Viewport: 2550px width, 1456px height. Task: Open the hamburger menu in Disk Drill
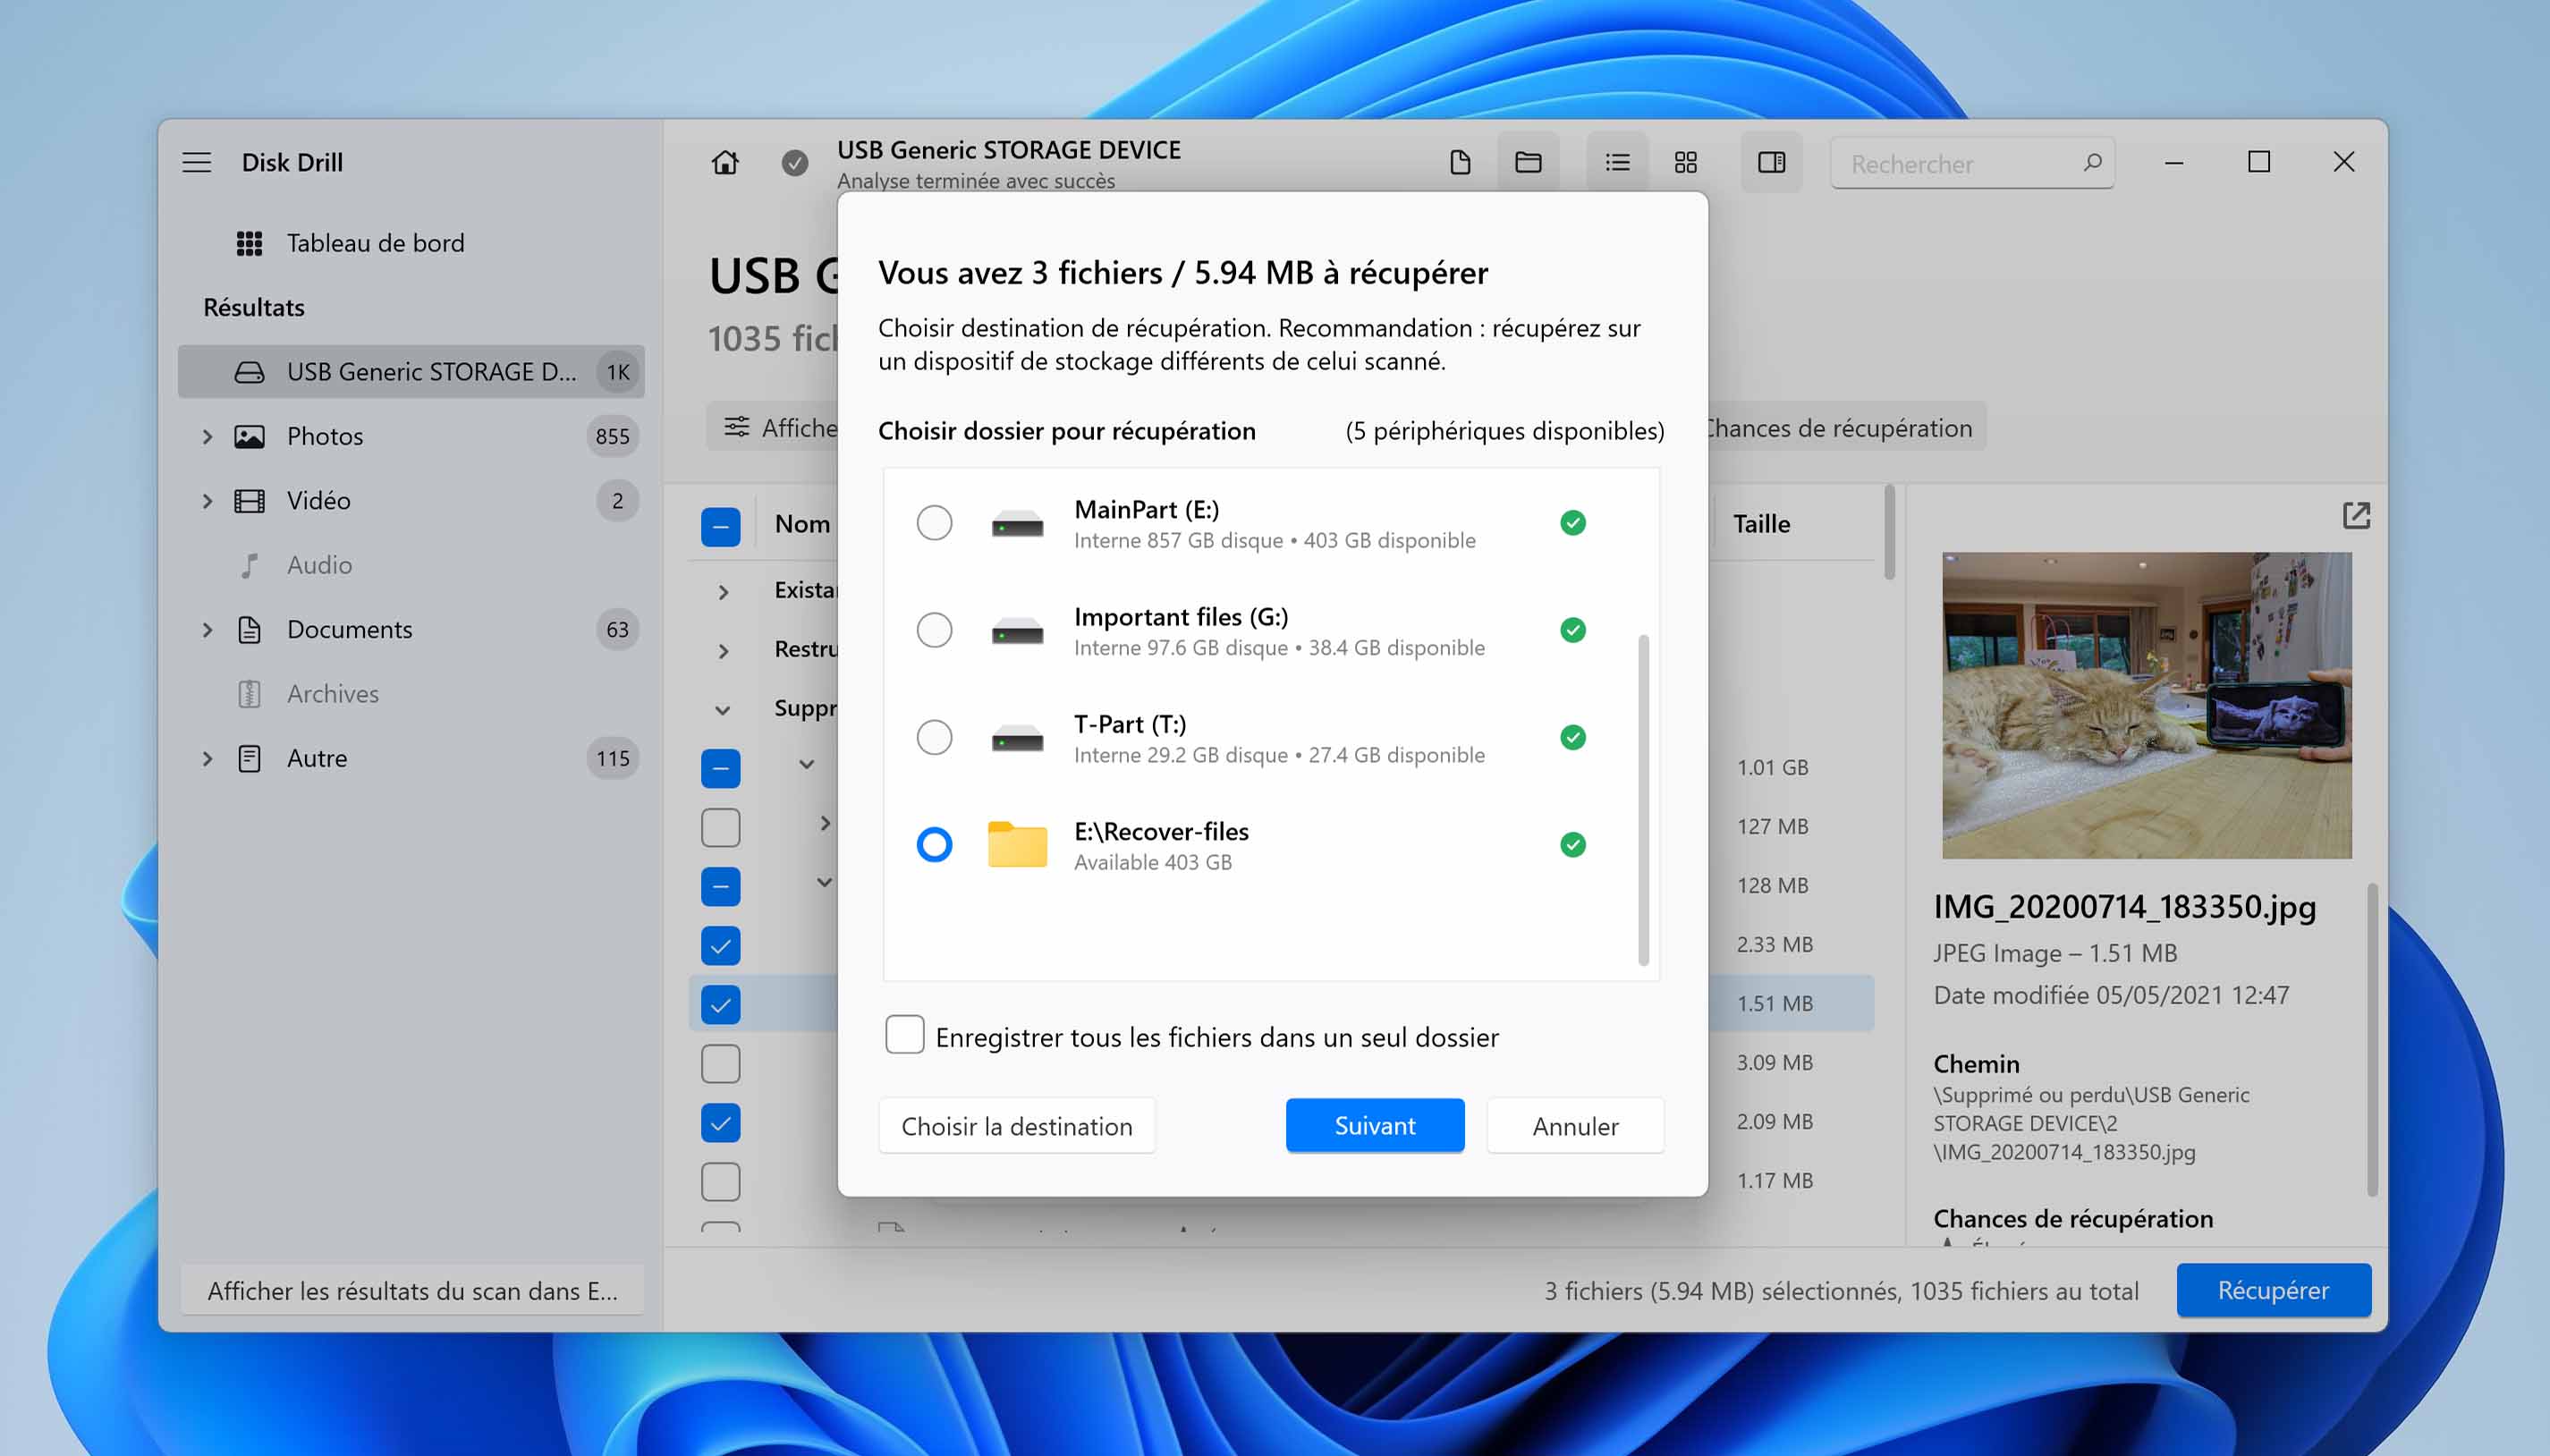196,161
